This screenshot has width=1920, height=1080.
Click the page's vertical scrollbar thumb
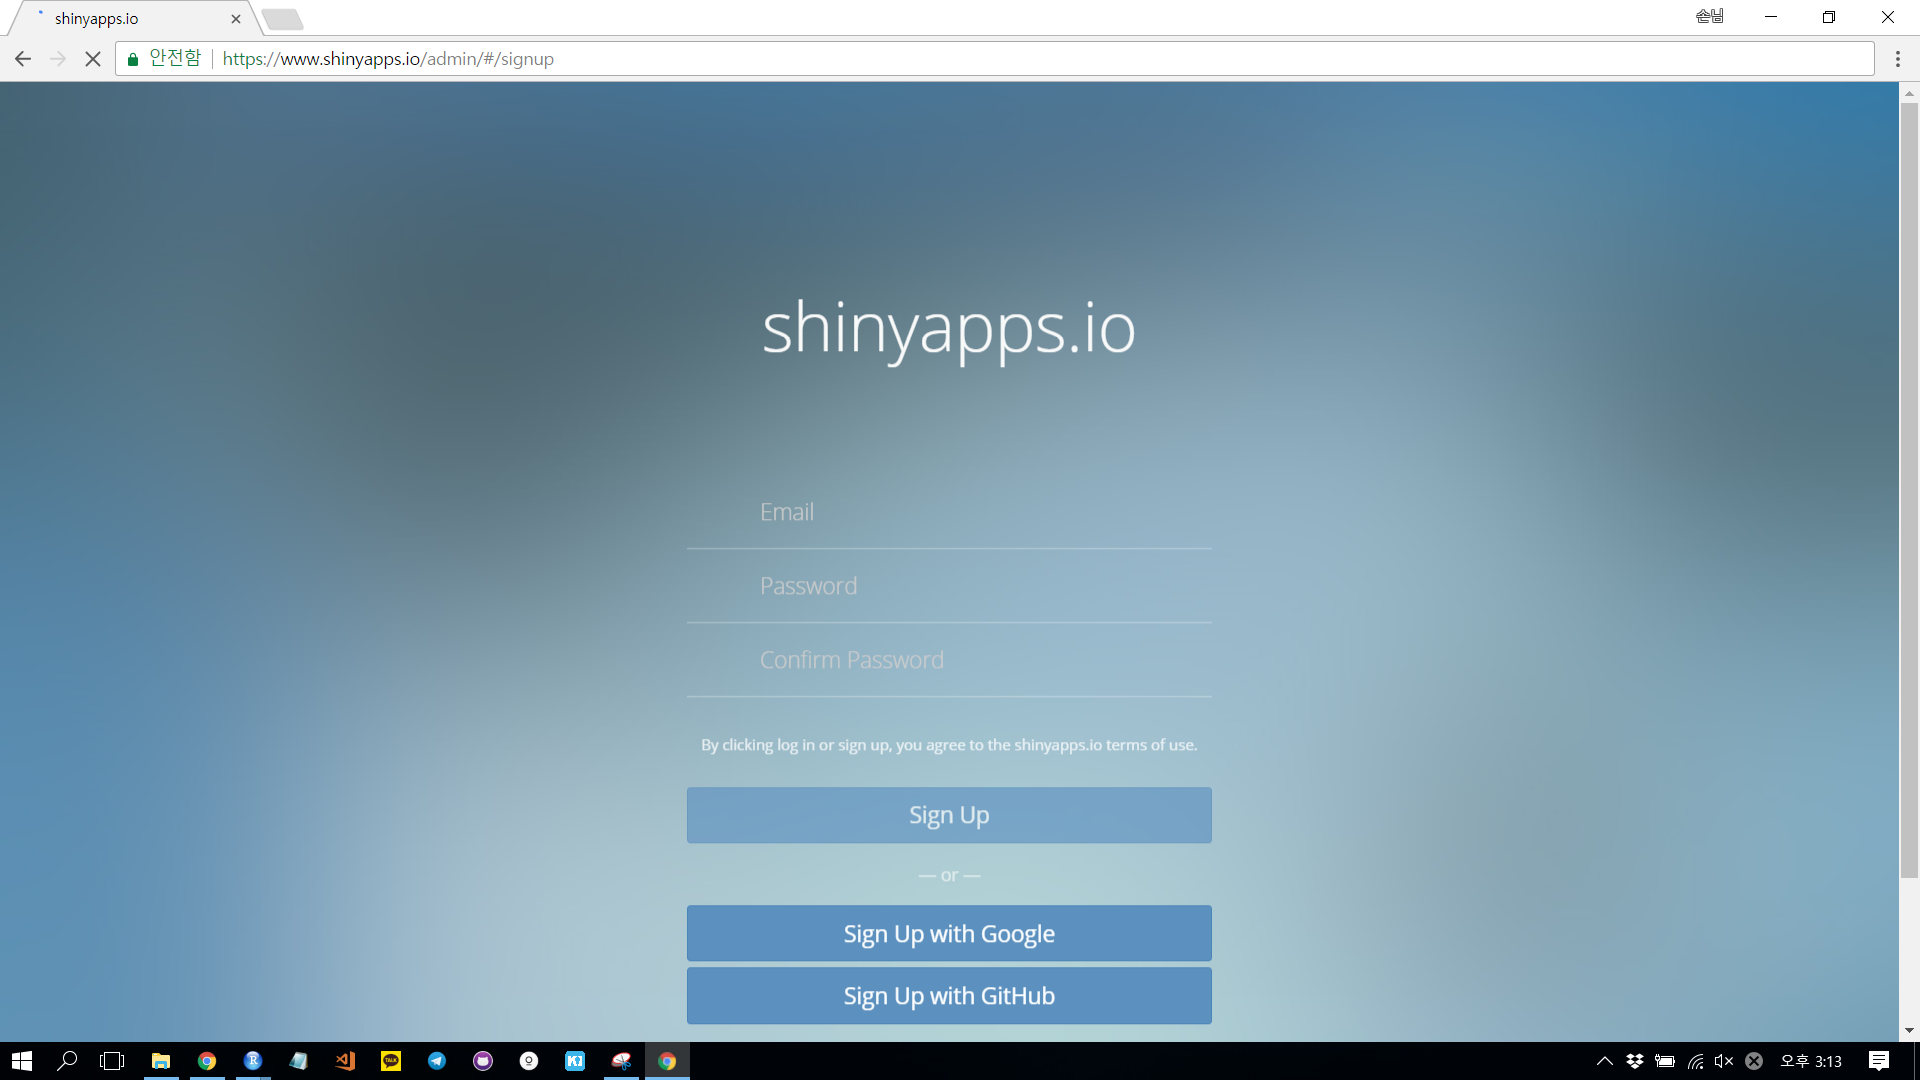pyautogui.click(x=1909, y=490)
